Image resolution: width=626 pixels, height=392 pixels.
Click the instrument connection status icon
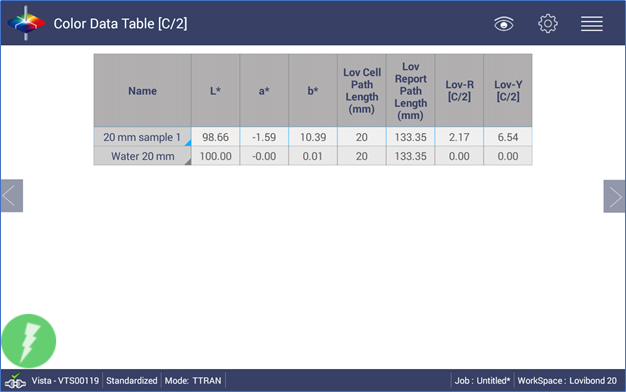click(15, 381)
